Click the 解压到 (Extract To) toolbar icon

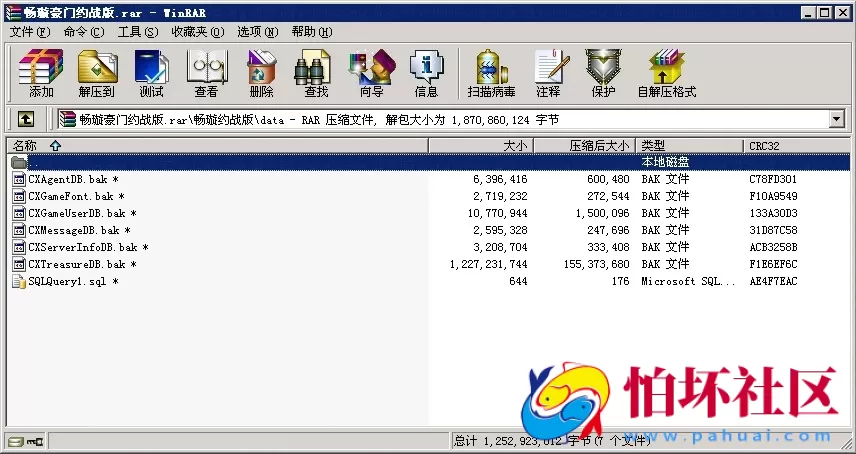click(x=97, y=67)
